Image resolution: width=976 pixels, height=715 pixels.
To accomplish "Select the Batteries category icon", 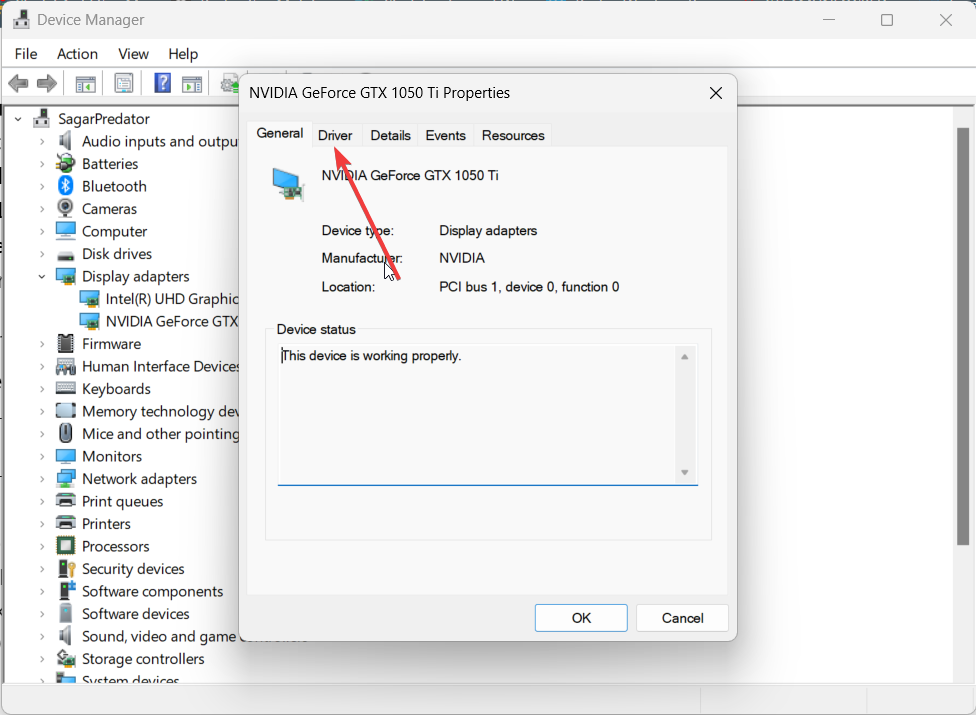I will point(65,164).
